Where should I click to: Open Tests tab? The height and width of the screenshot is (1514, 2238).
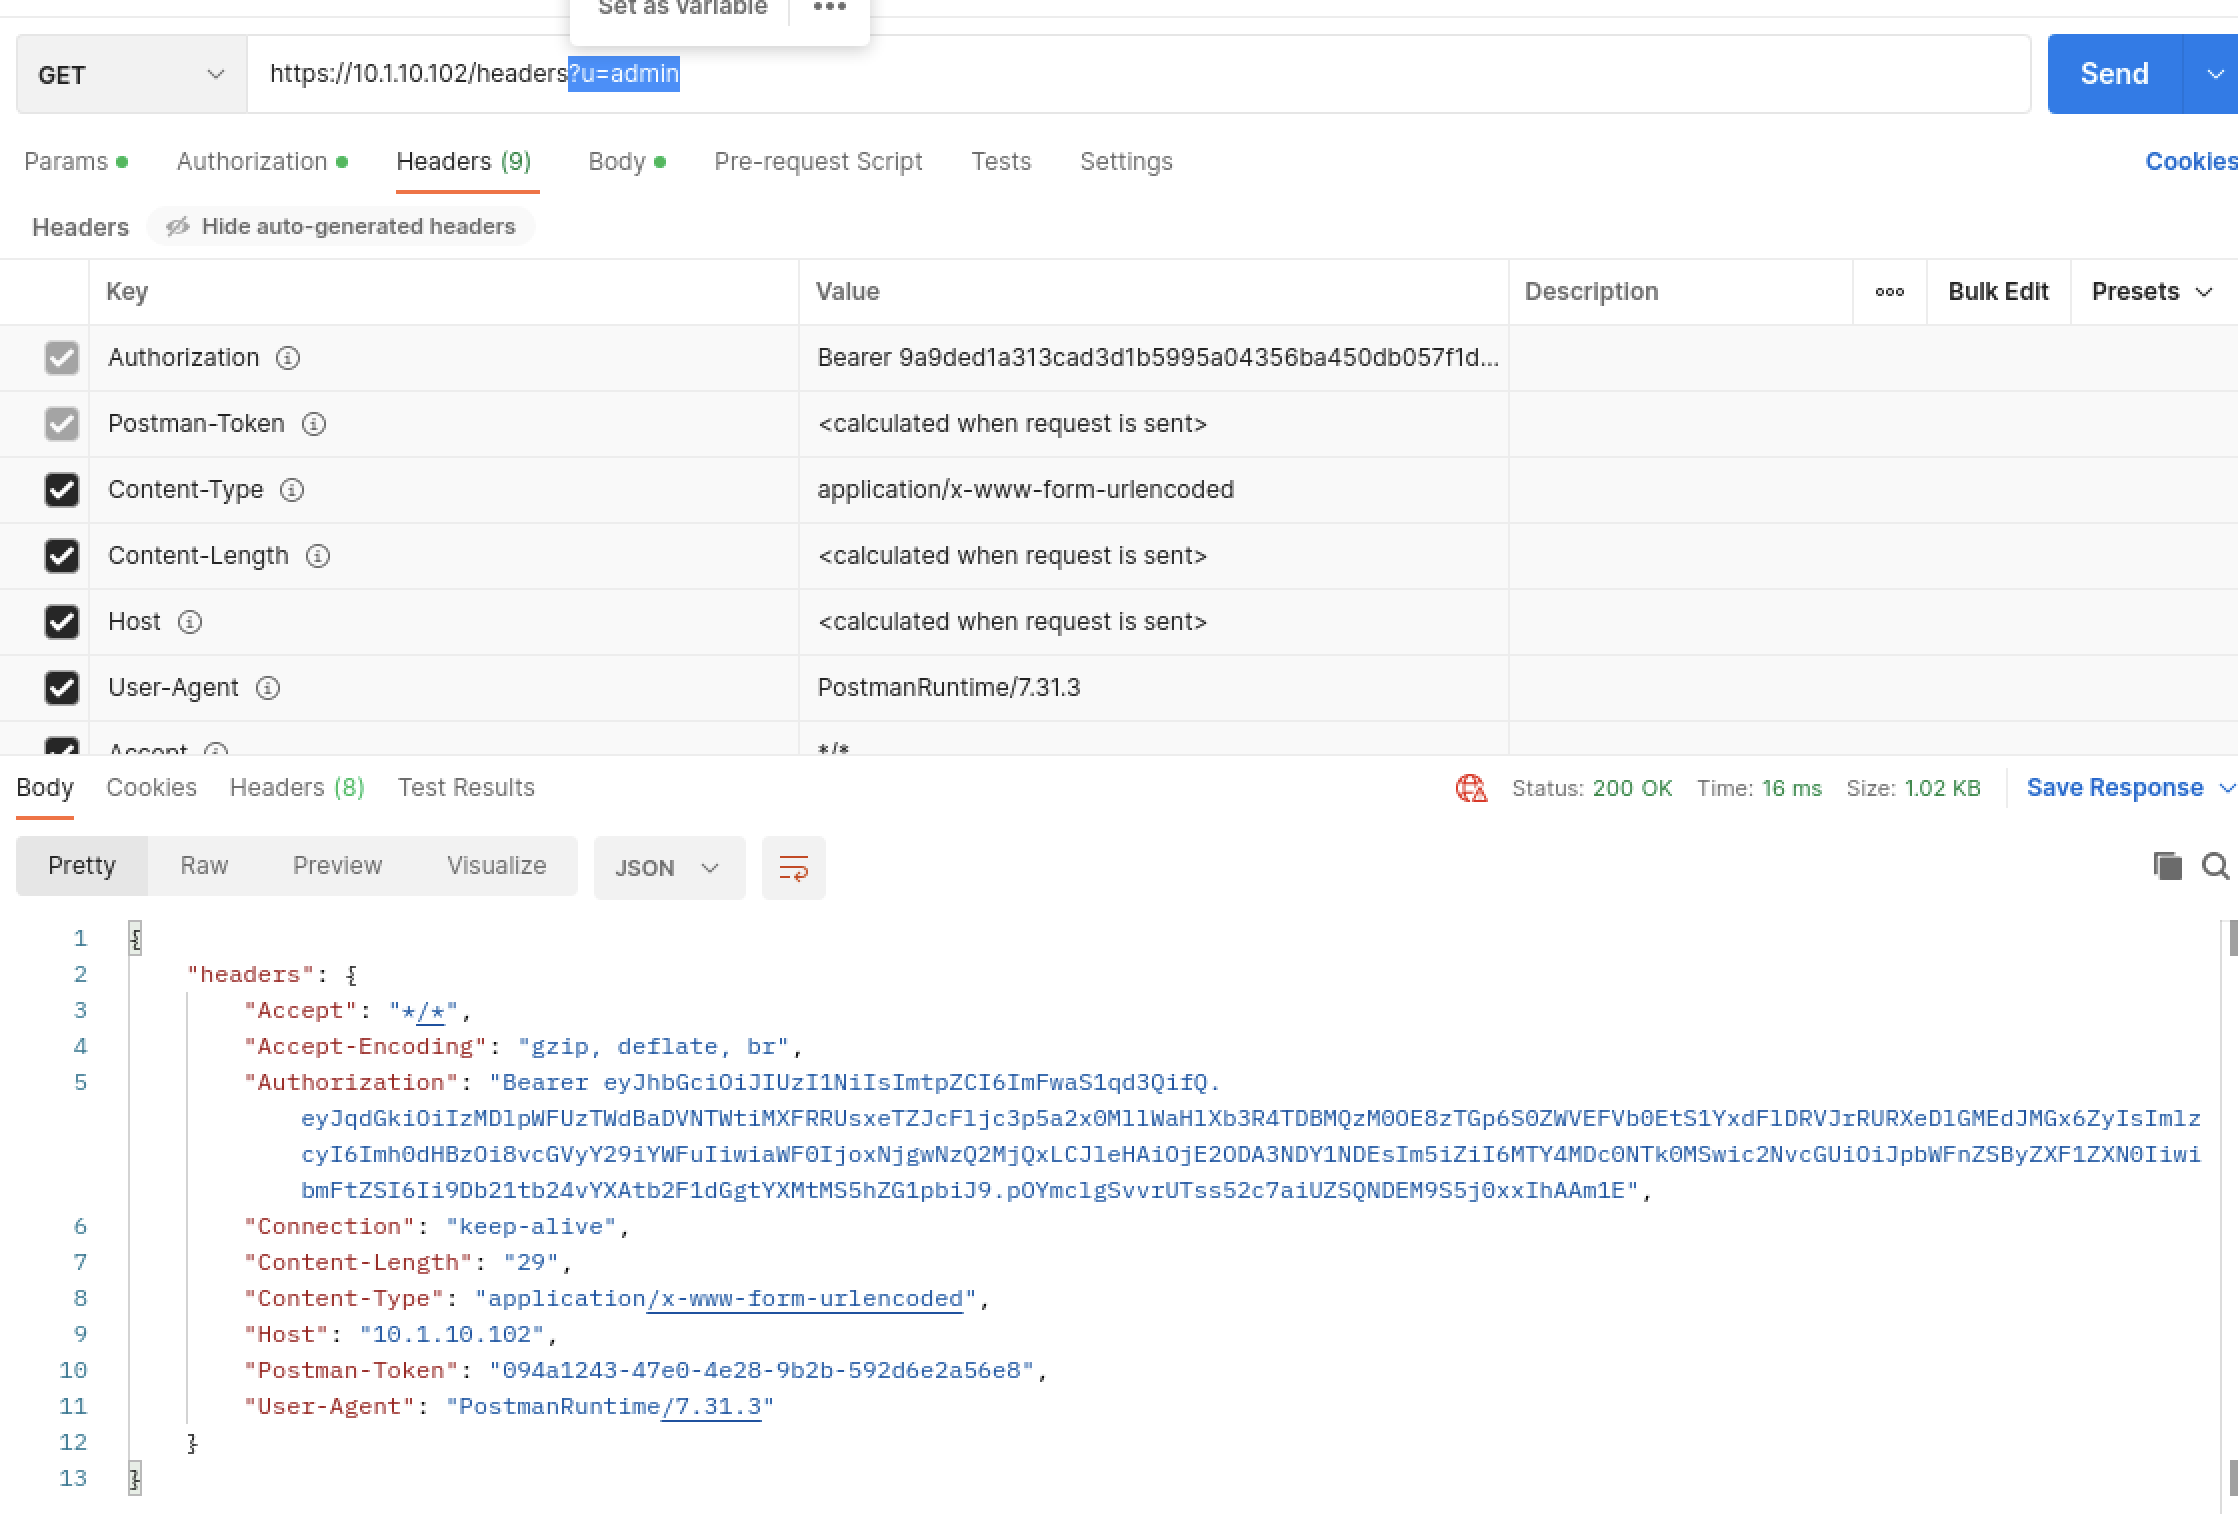(1001, 162)
